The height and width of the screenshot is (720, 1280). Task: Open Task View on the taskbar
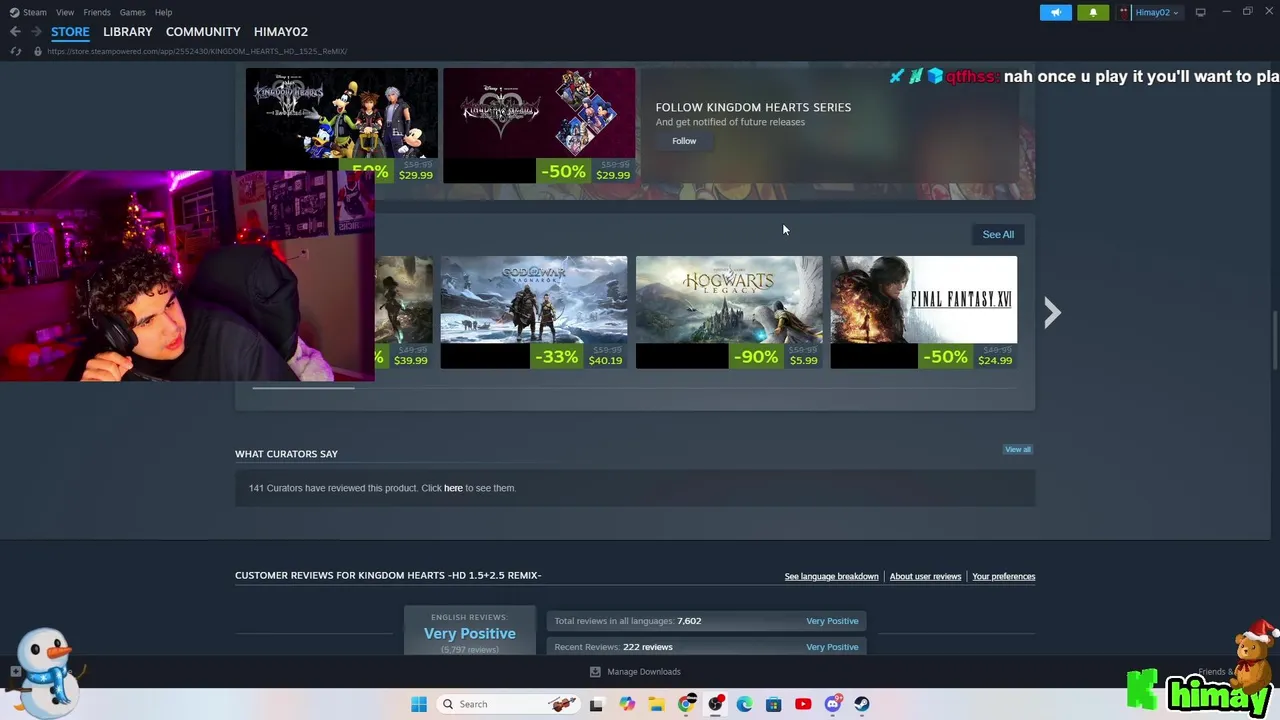597,704
